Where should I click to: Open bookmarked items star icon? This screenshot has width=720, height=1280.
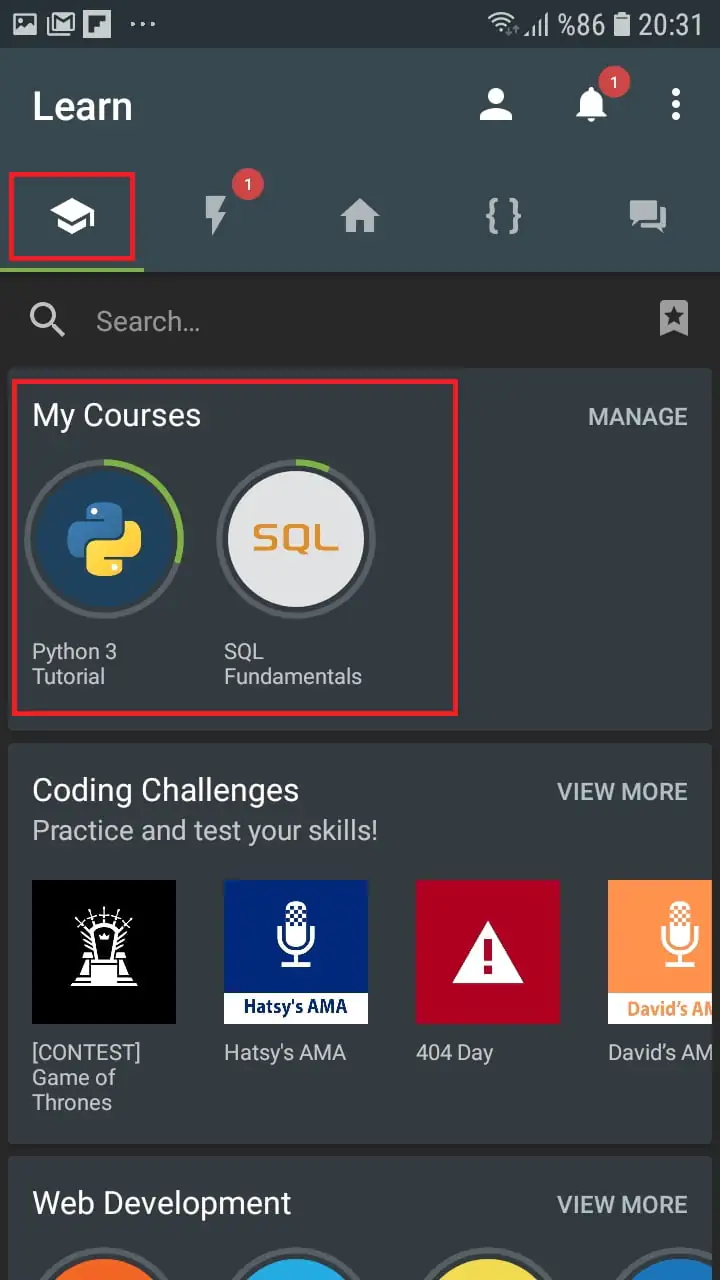point(674,320)
